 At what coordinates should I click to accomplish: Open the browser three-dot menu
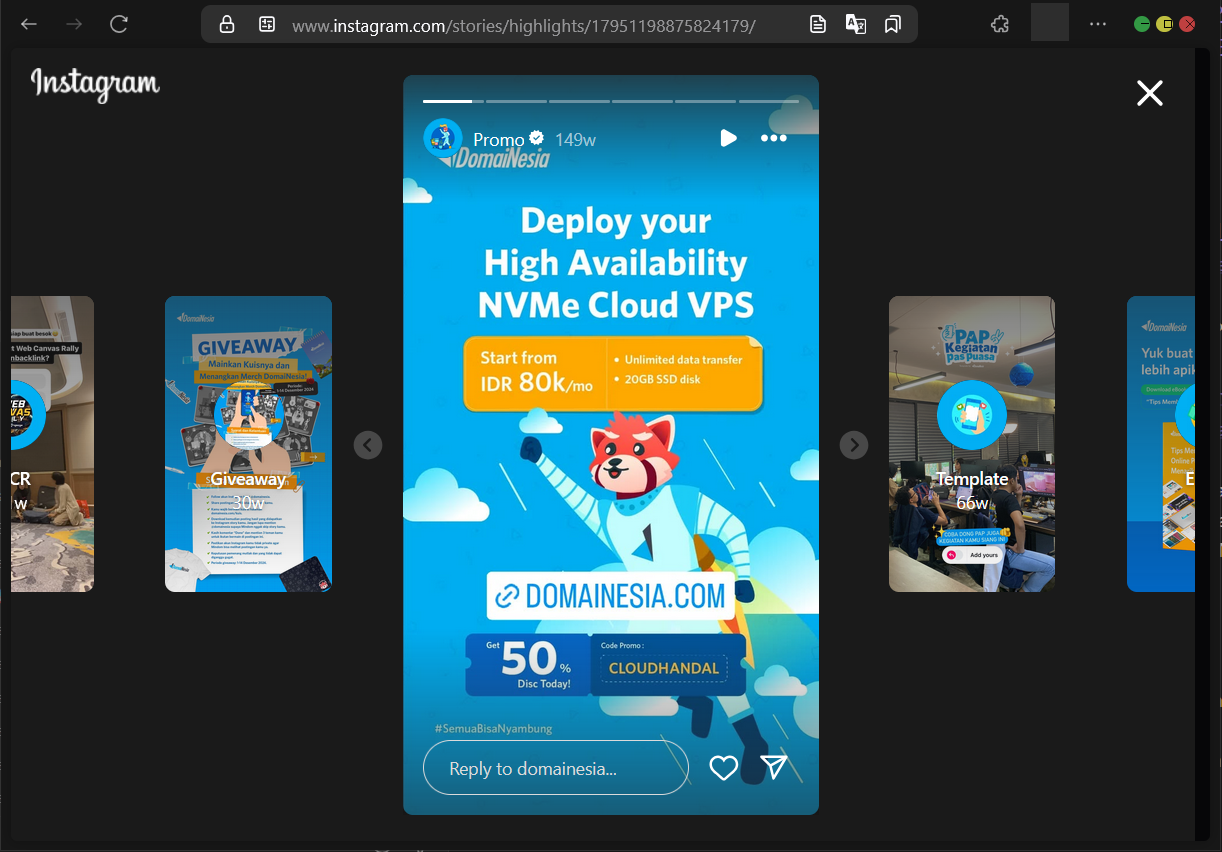pyautogui.click(x=1098, y=24)
